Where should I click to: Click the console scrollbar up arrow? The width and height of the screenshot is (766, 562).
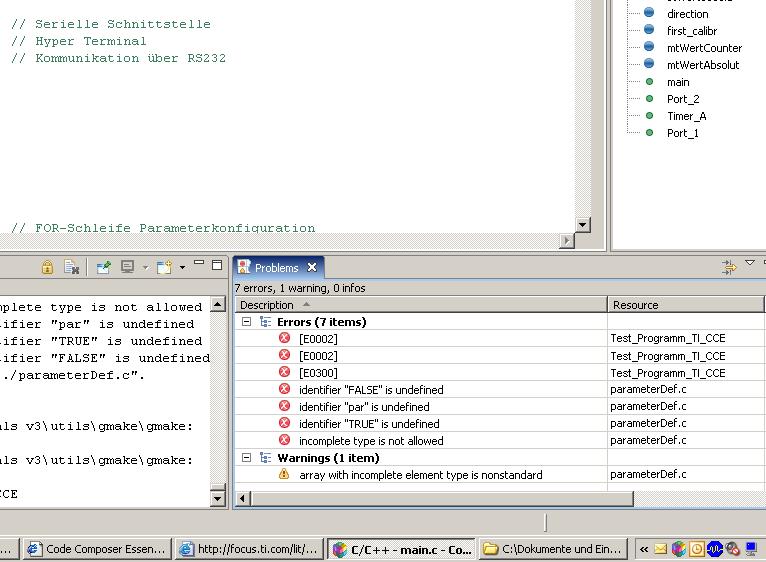218,304
